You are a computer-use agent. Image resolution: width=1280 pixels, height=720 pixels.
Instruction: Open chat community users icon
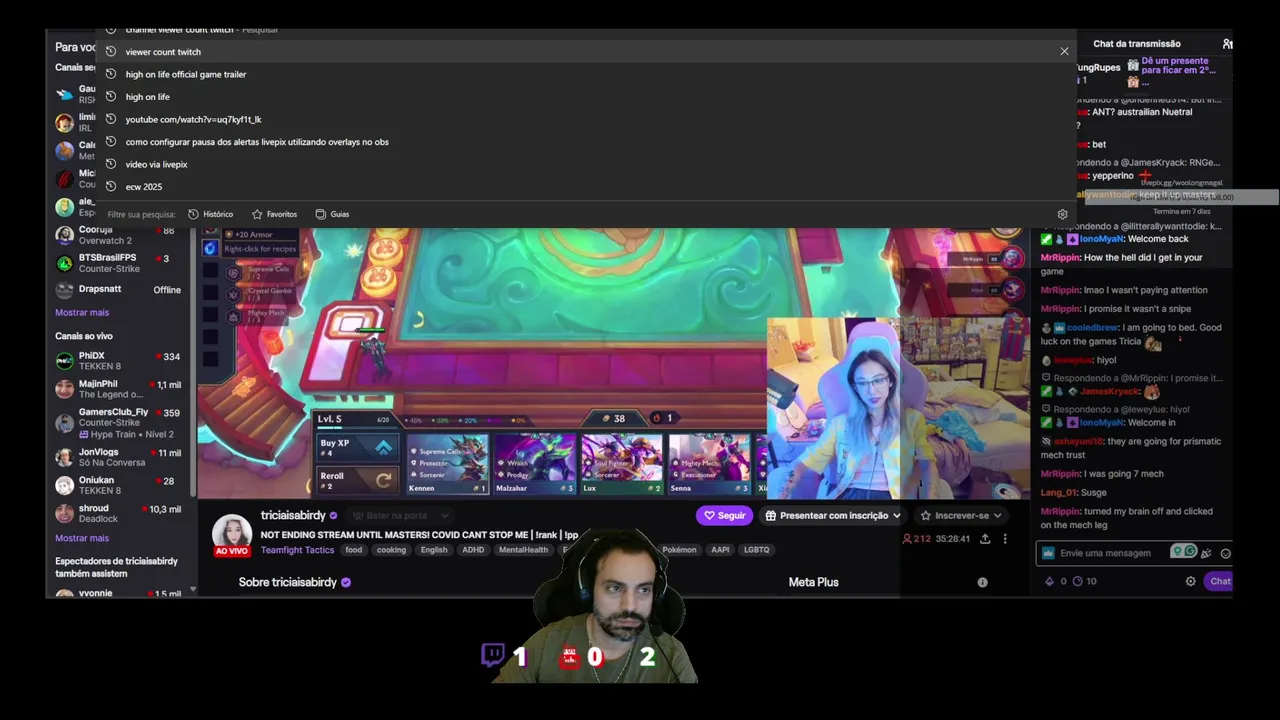tap(1227, 44)
